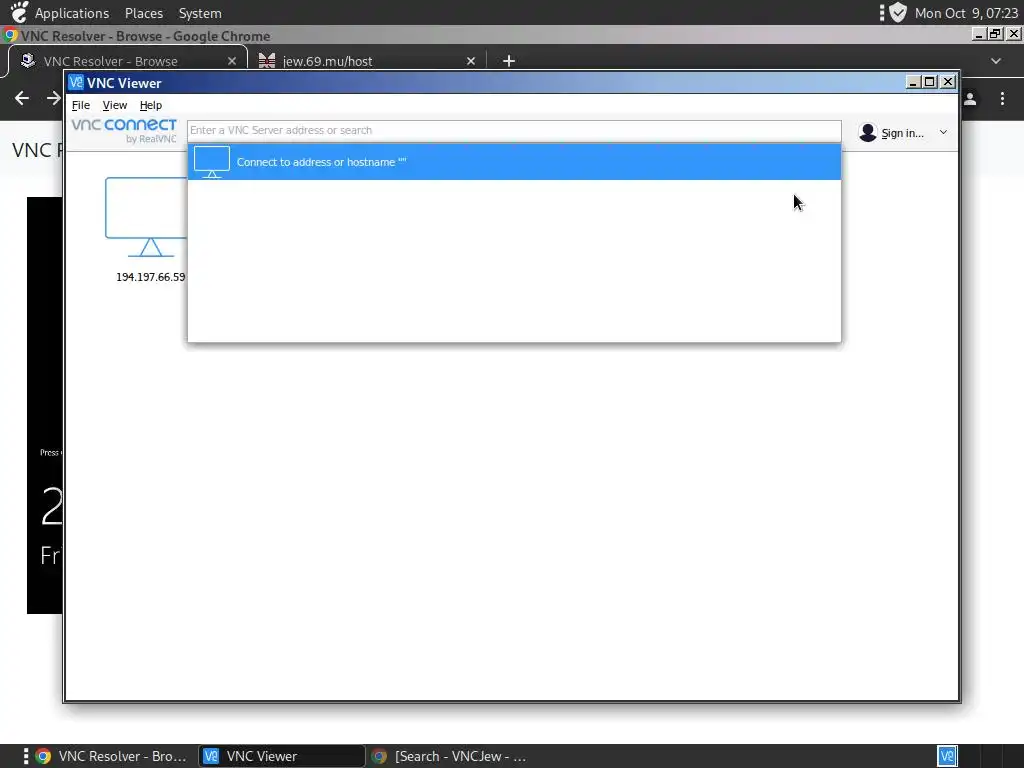Click the shield icon in top panel
This screenshot has width=1024, height=768.
click(898, 12)
